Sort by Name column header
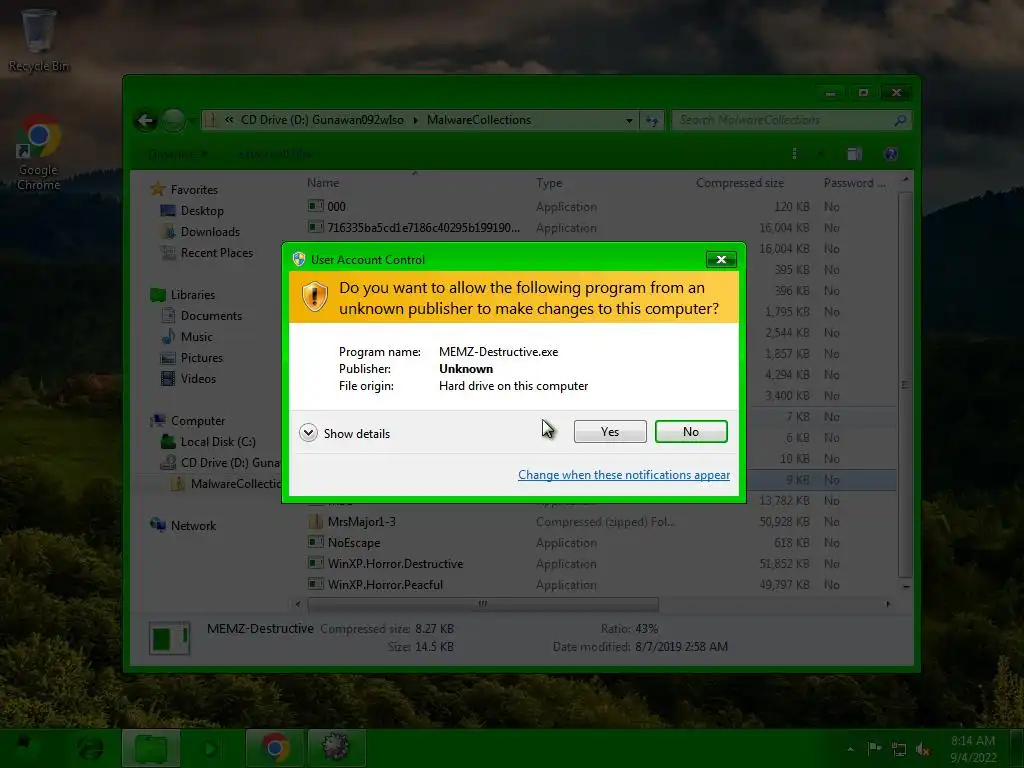This screenshot has width=1024, height=768. [x=323, y=183]
